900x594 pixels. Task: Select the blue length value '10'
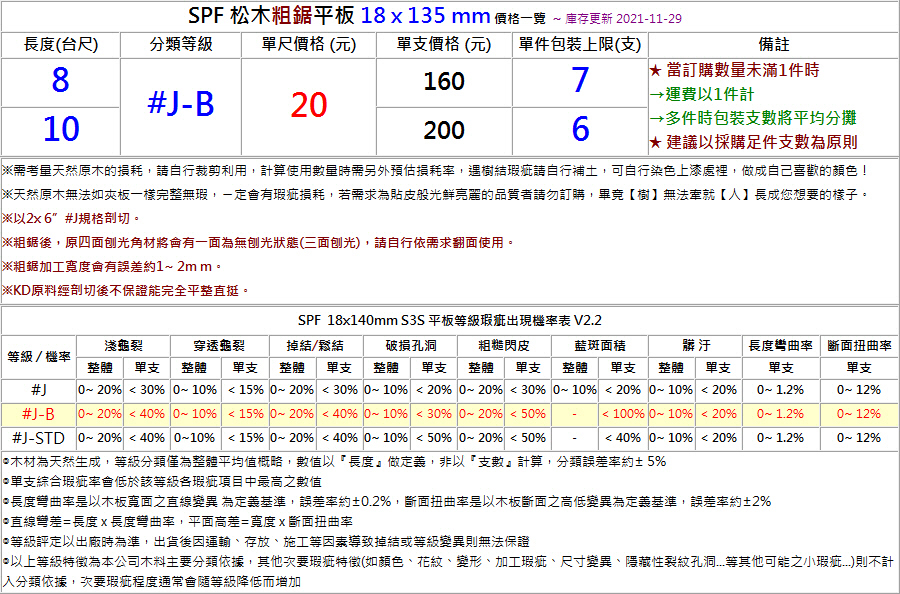click(61, 129)
